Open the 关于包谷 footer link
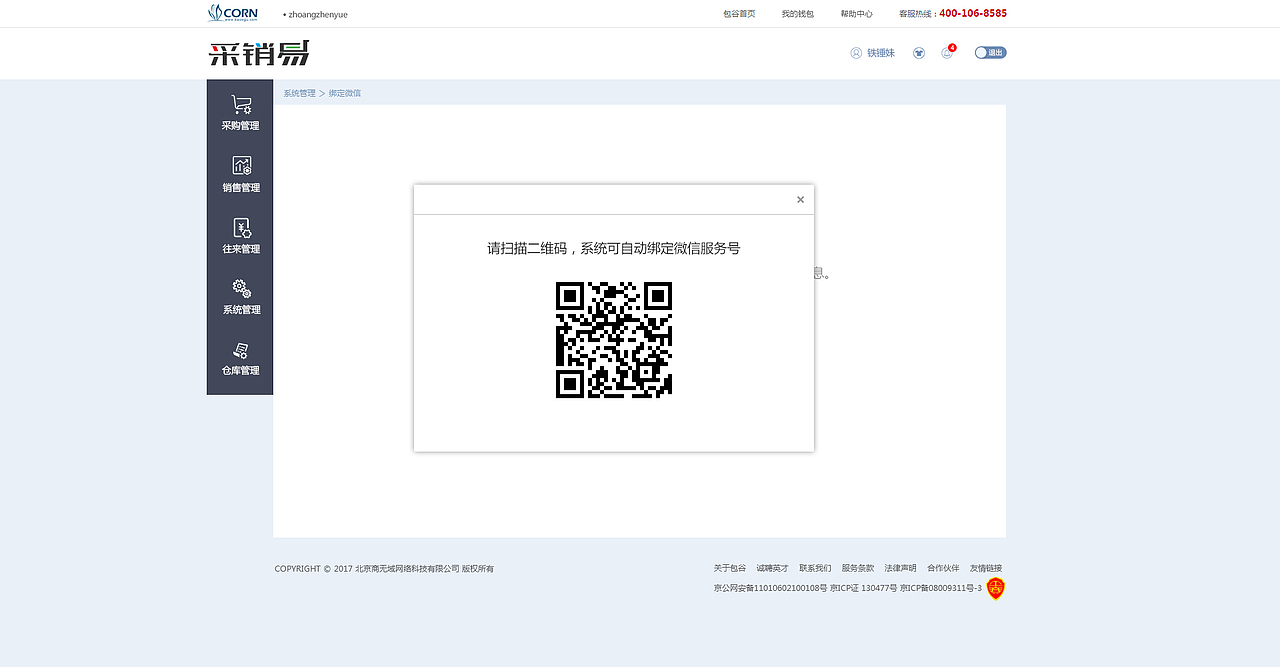Viewport: 1280px width, 667px height. [729, 567]
